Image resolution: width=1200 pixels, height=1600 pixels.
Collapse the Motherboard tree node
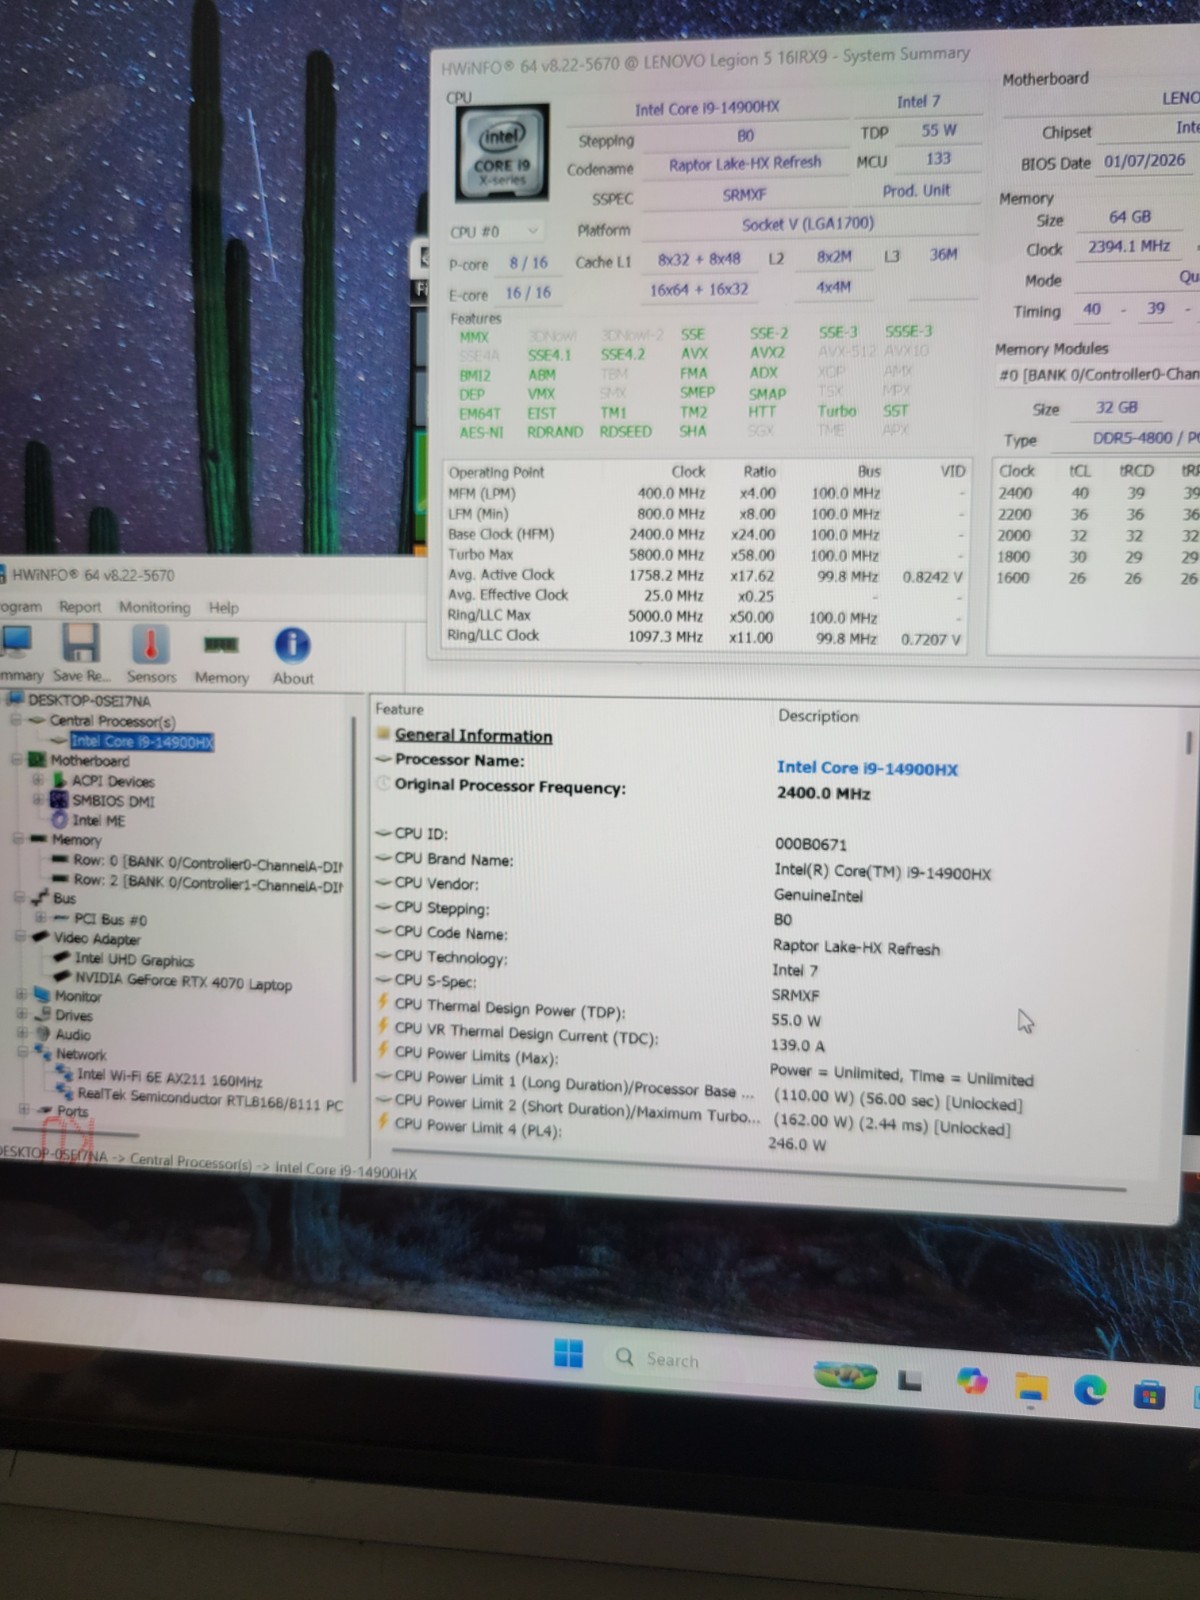[x=16, y=760]
